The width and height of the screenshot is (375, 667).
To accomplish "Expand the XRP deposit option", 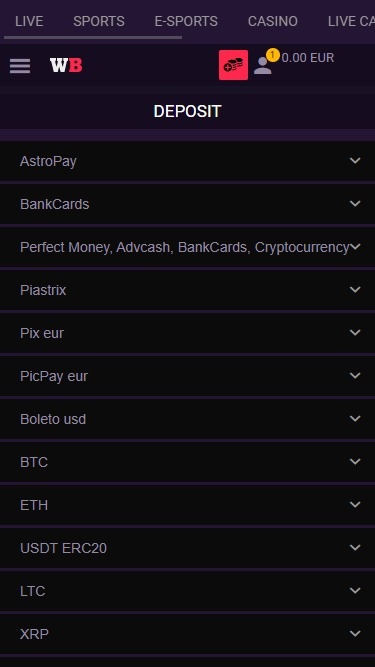I will click(x=188, y=634).
